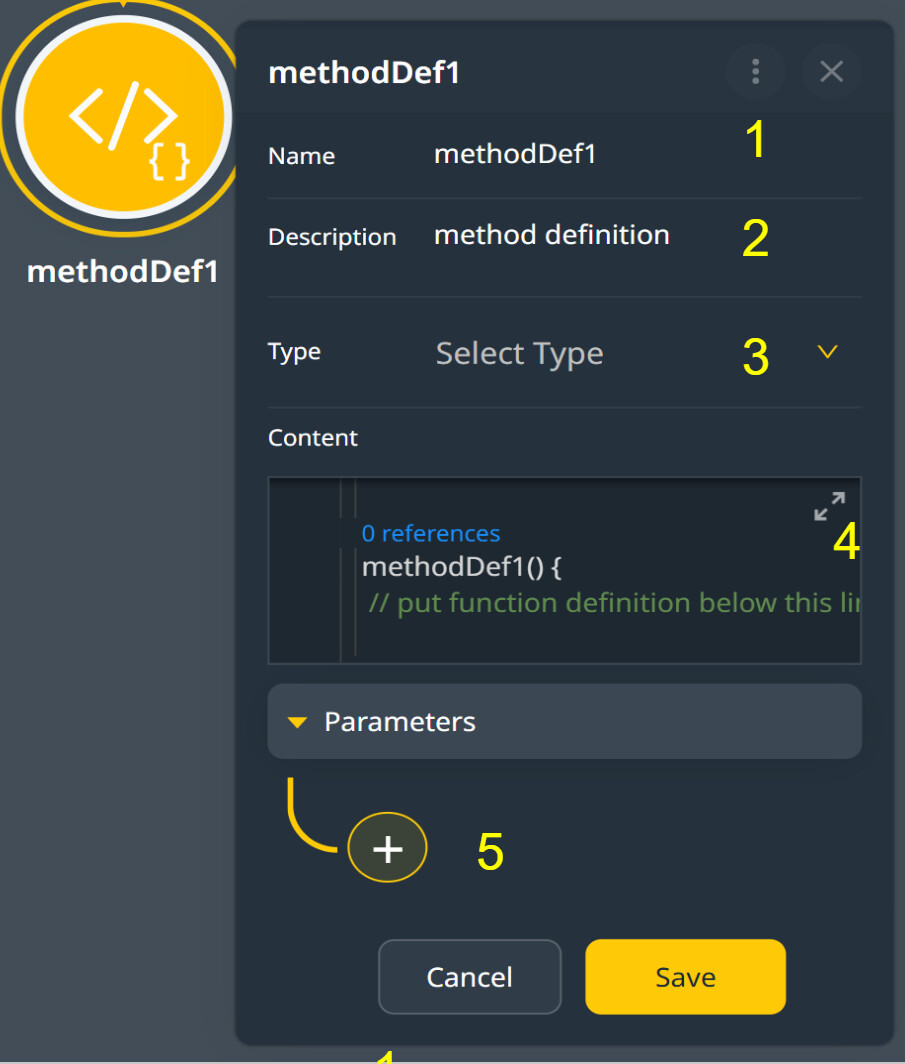Open the three-dot options menu
Viewport: 905px width, 1064px height.
755,71
